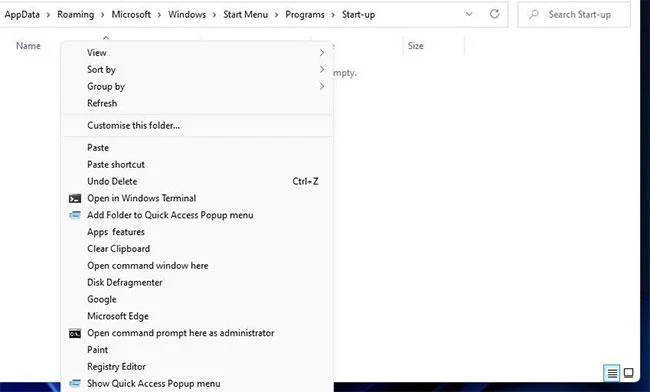The height and width of the screenshot is (392, 650).
Task: Open Registry Editor from the menu
Action: coord(197,367)
